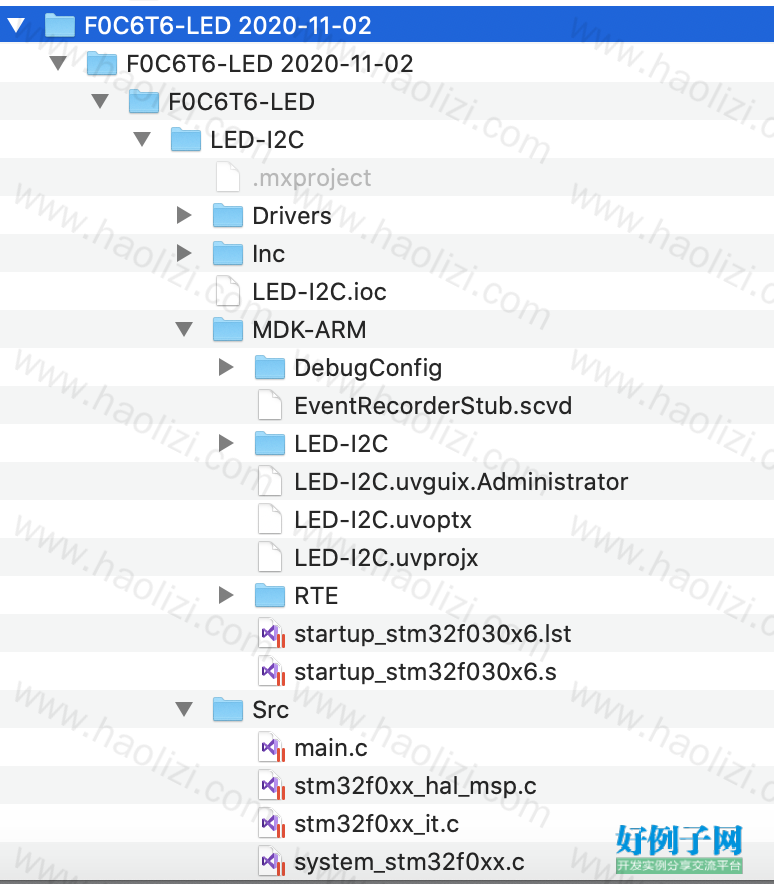This screenshot has height=884, width=774.
Task: Collapse the MDK-ARM folder
Action: tap(184, 329)
